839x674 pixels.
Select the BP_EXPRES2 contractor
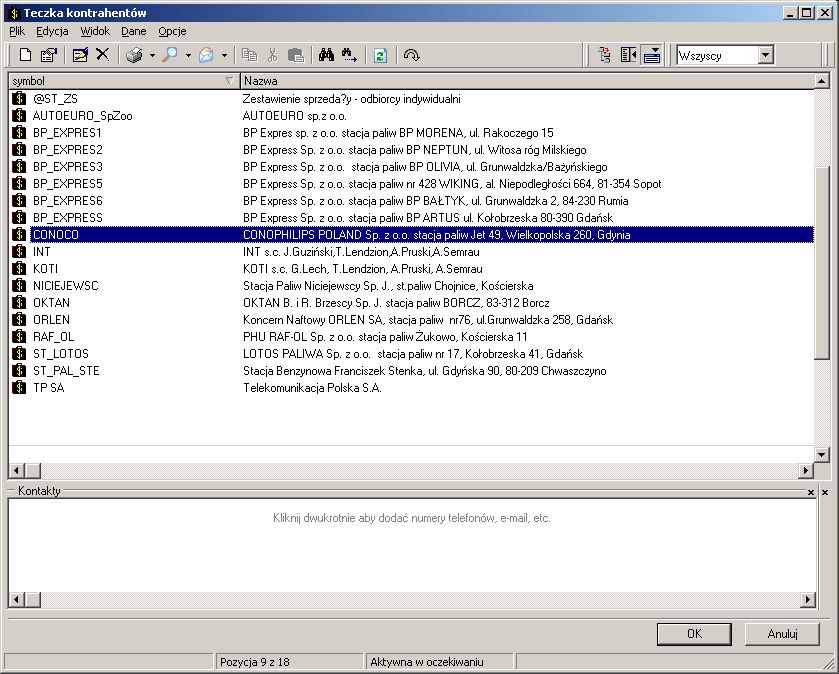point(411,150)
